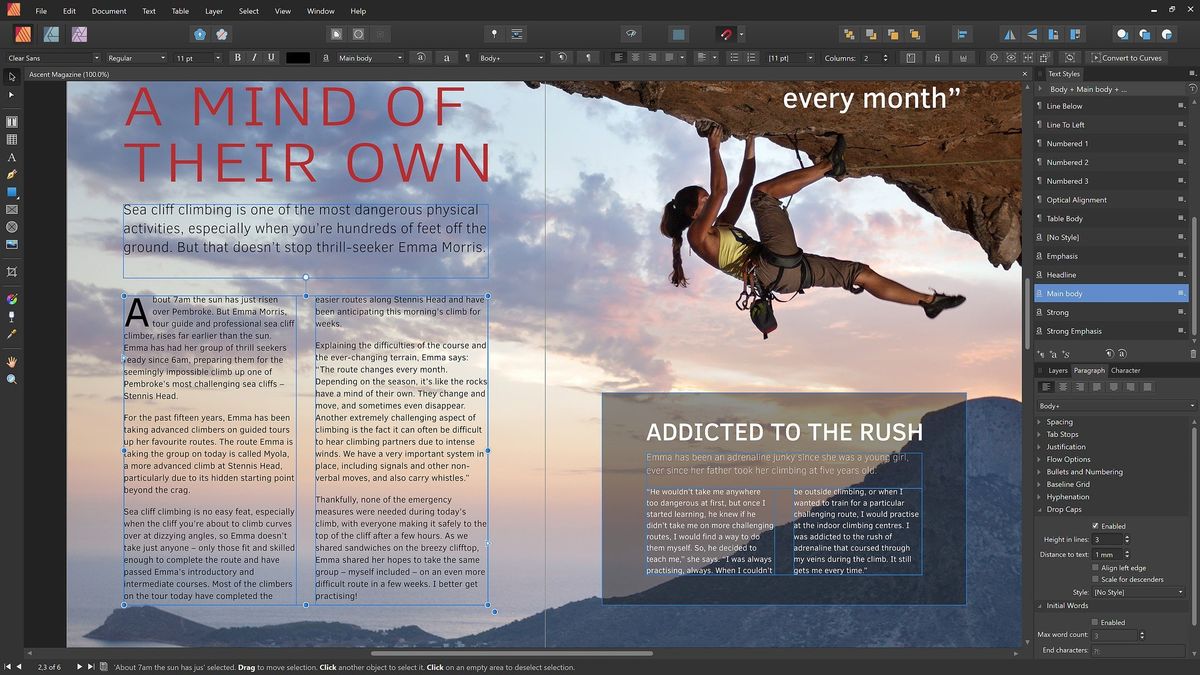1200x675 pixels.
Task: Open the Document menu
Action: [x=108, y=11]
